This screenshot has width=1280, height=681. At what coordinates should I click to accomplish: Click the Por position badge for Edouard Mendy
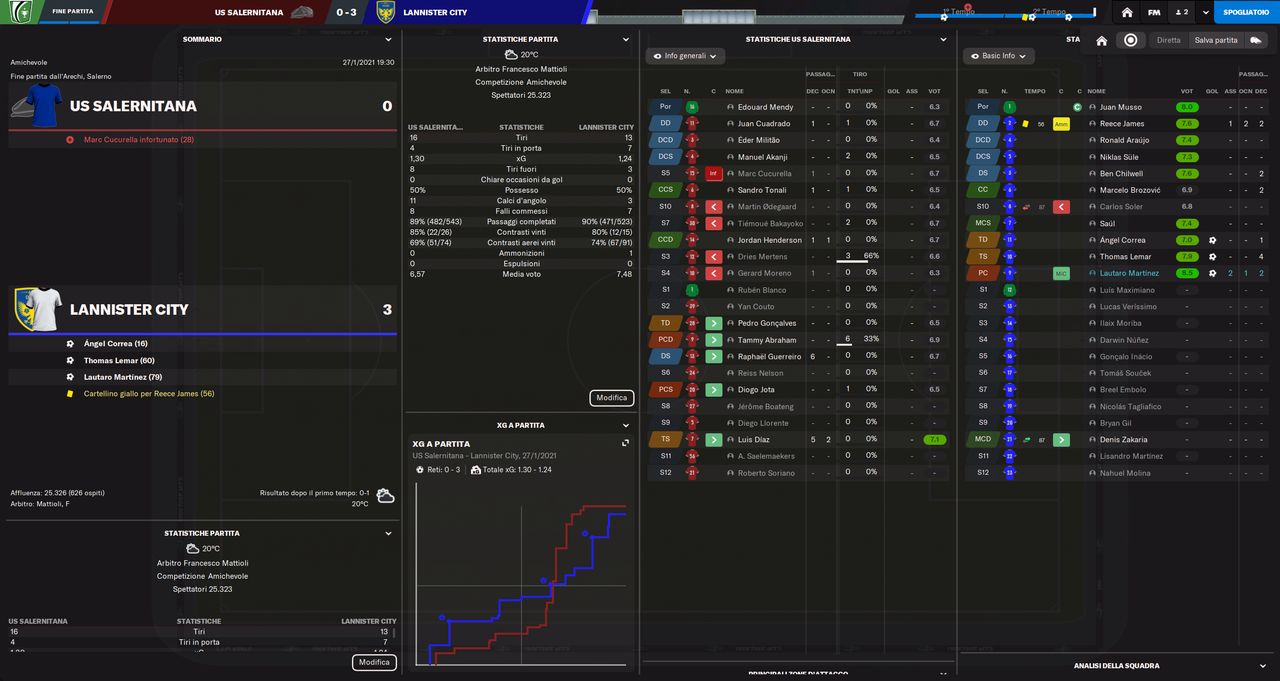(665, 107)
